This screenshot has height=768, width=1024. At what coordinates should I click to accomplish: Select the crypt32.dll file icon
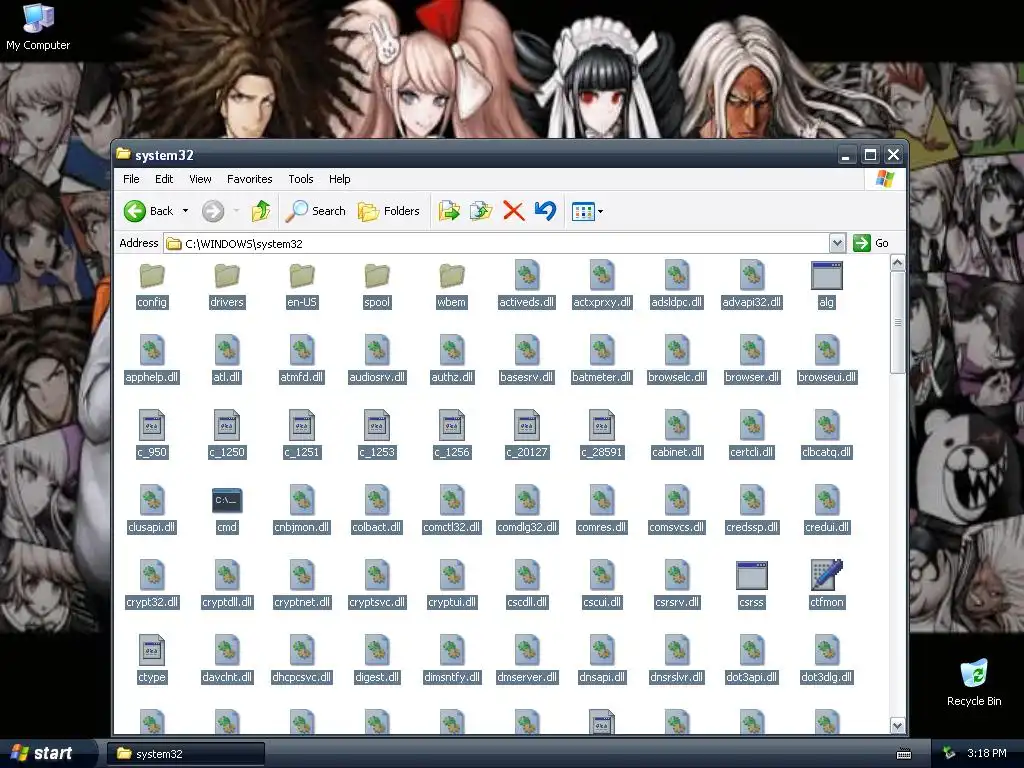tap(152, 575)
